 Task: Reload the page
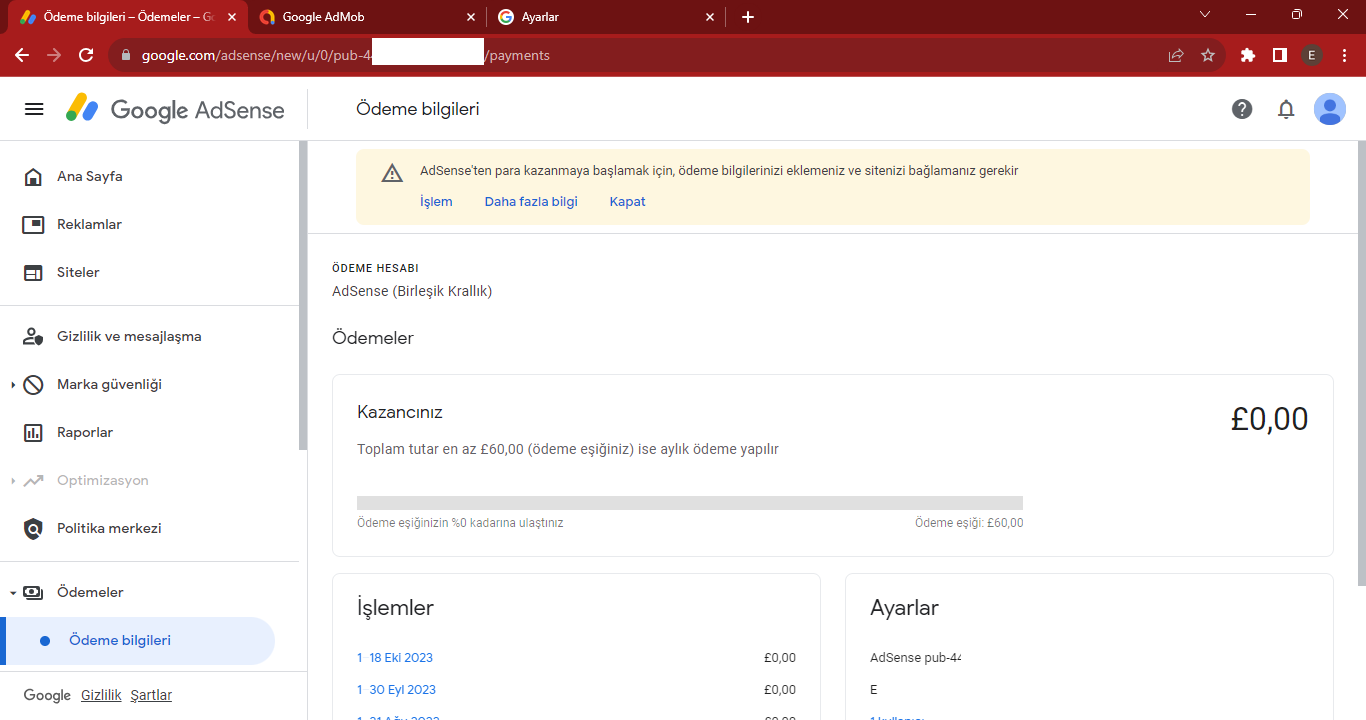coord(86,55)
